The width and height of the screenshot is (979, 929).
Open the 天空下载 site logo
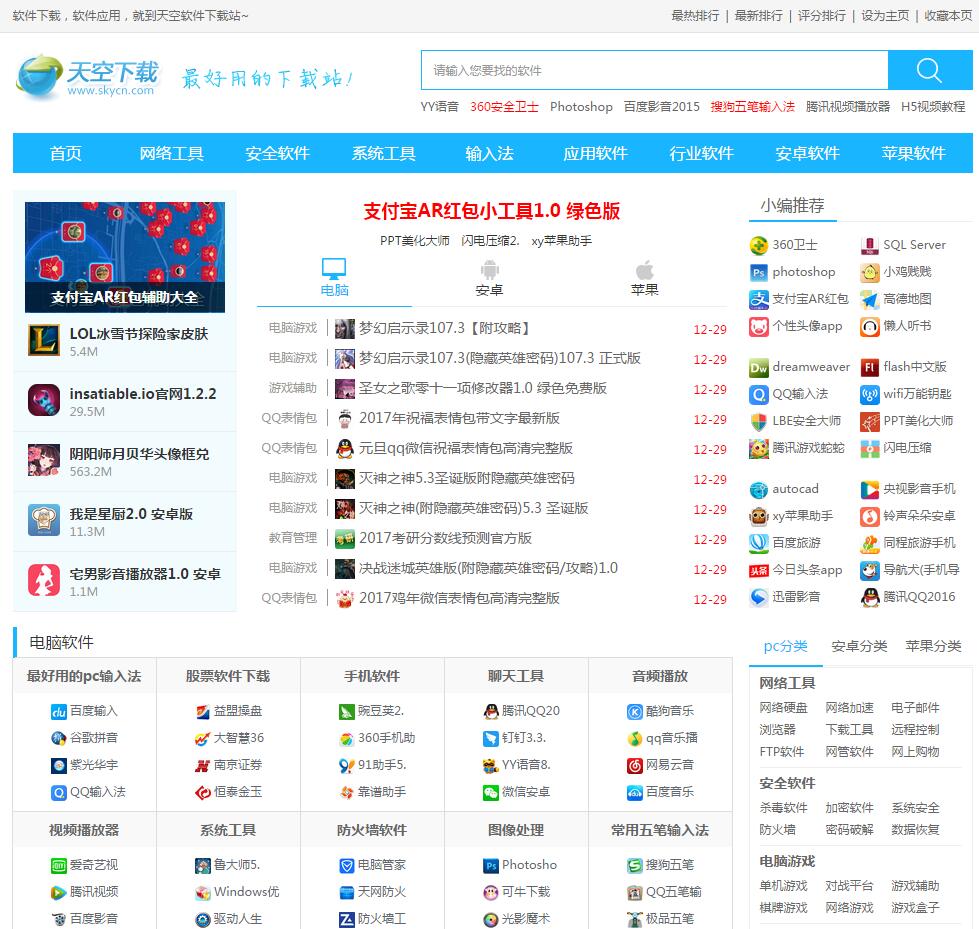(x=88, y=77)
